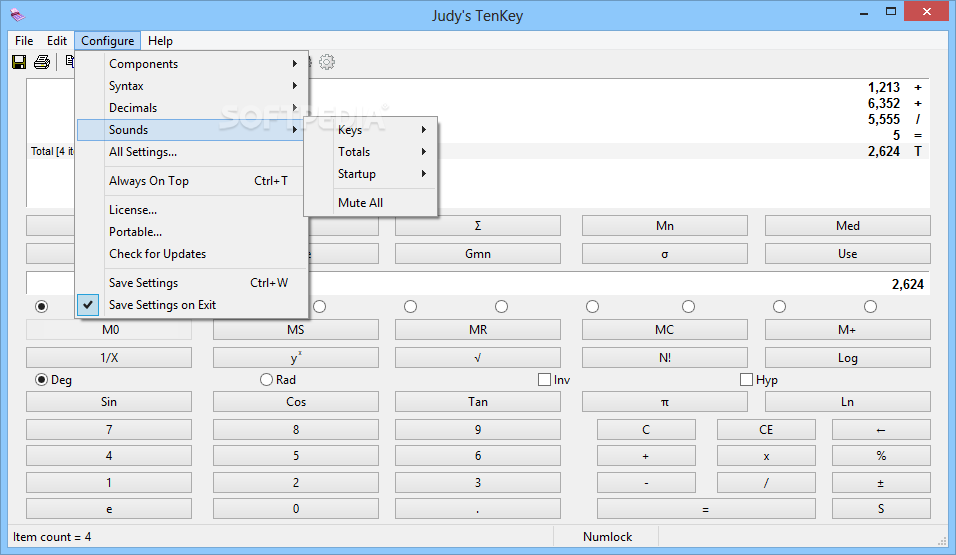Viewport: 956px width, 555px height.
Task: Click the Med median button
Action: coord(847,226)
